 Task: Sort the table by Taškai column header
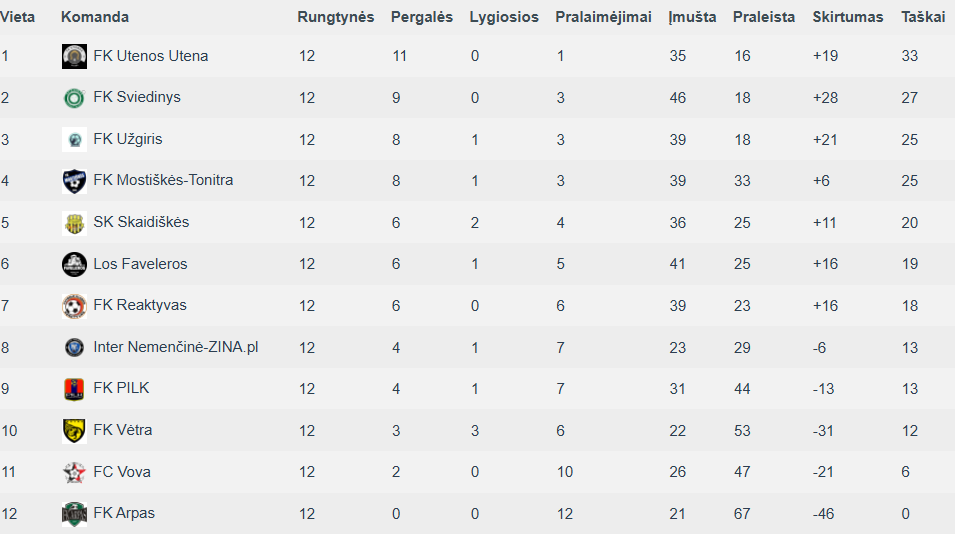[x=923, y=17]
